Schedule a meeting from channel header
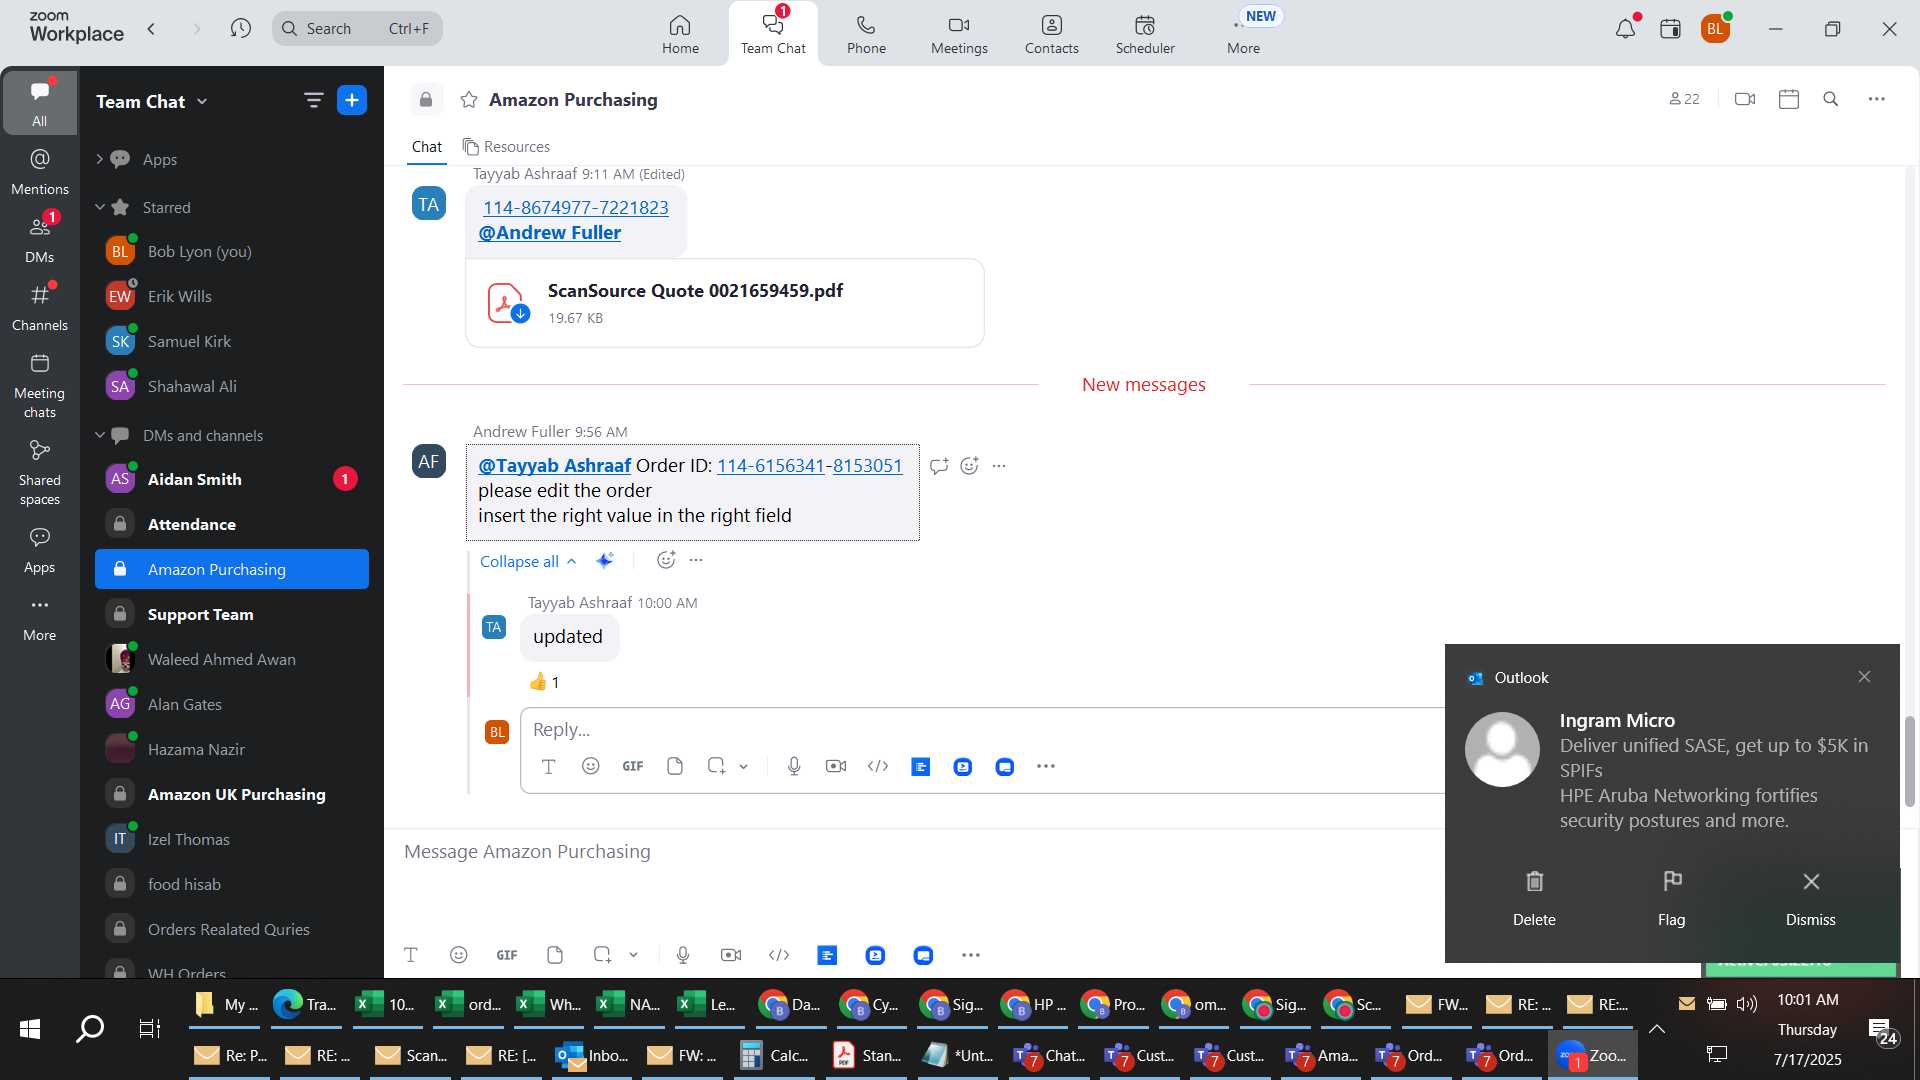 pyautogui.click(x=1789, y=99)
